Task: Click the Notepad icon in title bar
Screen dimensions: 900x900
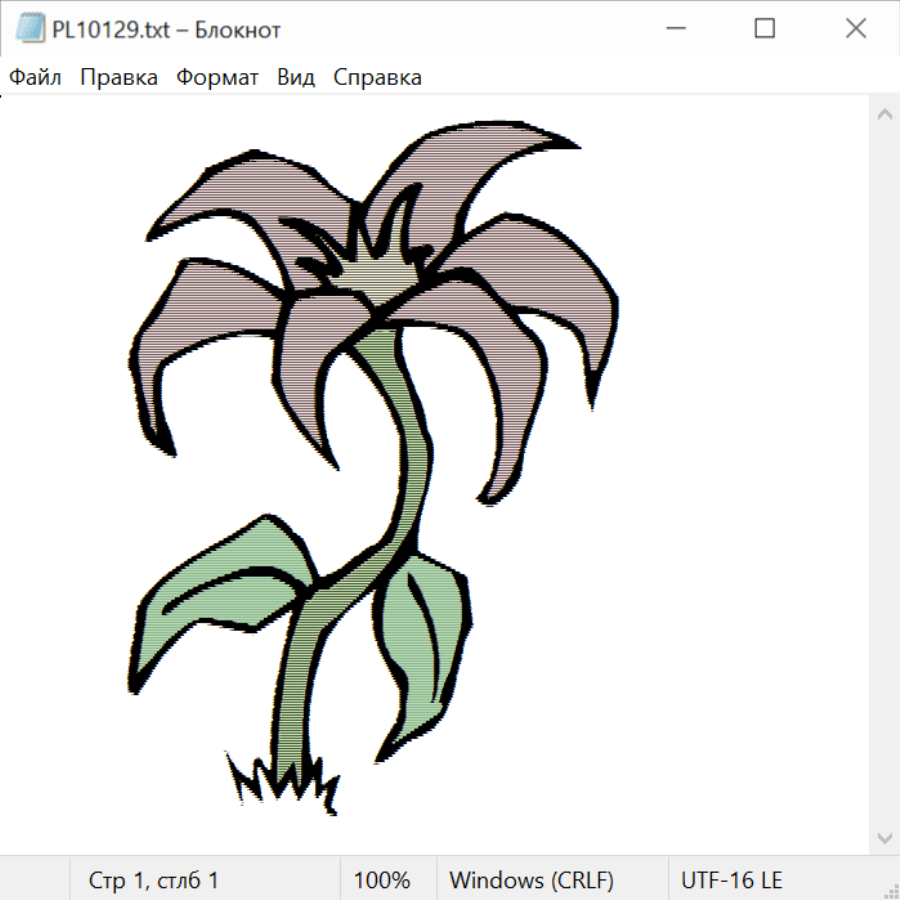Action: click(x=31, y=29)
